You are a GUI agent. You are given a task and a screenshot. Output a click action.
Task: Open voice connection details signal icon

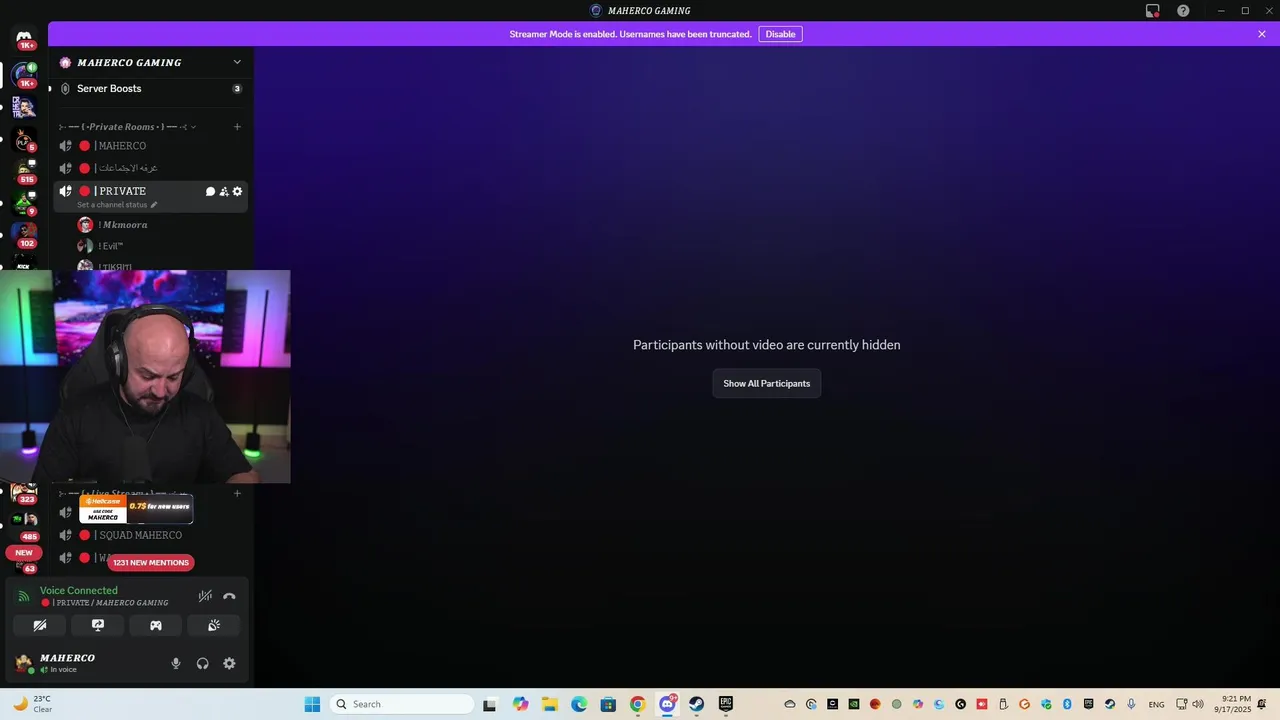[24, 596]
